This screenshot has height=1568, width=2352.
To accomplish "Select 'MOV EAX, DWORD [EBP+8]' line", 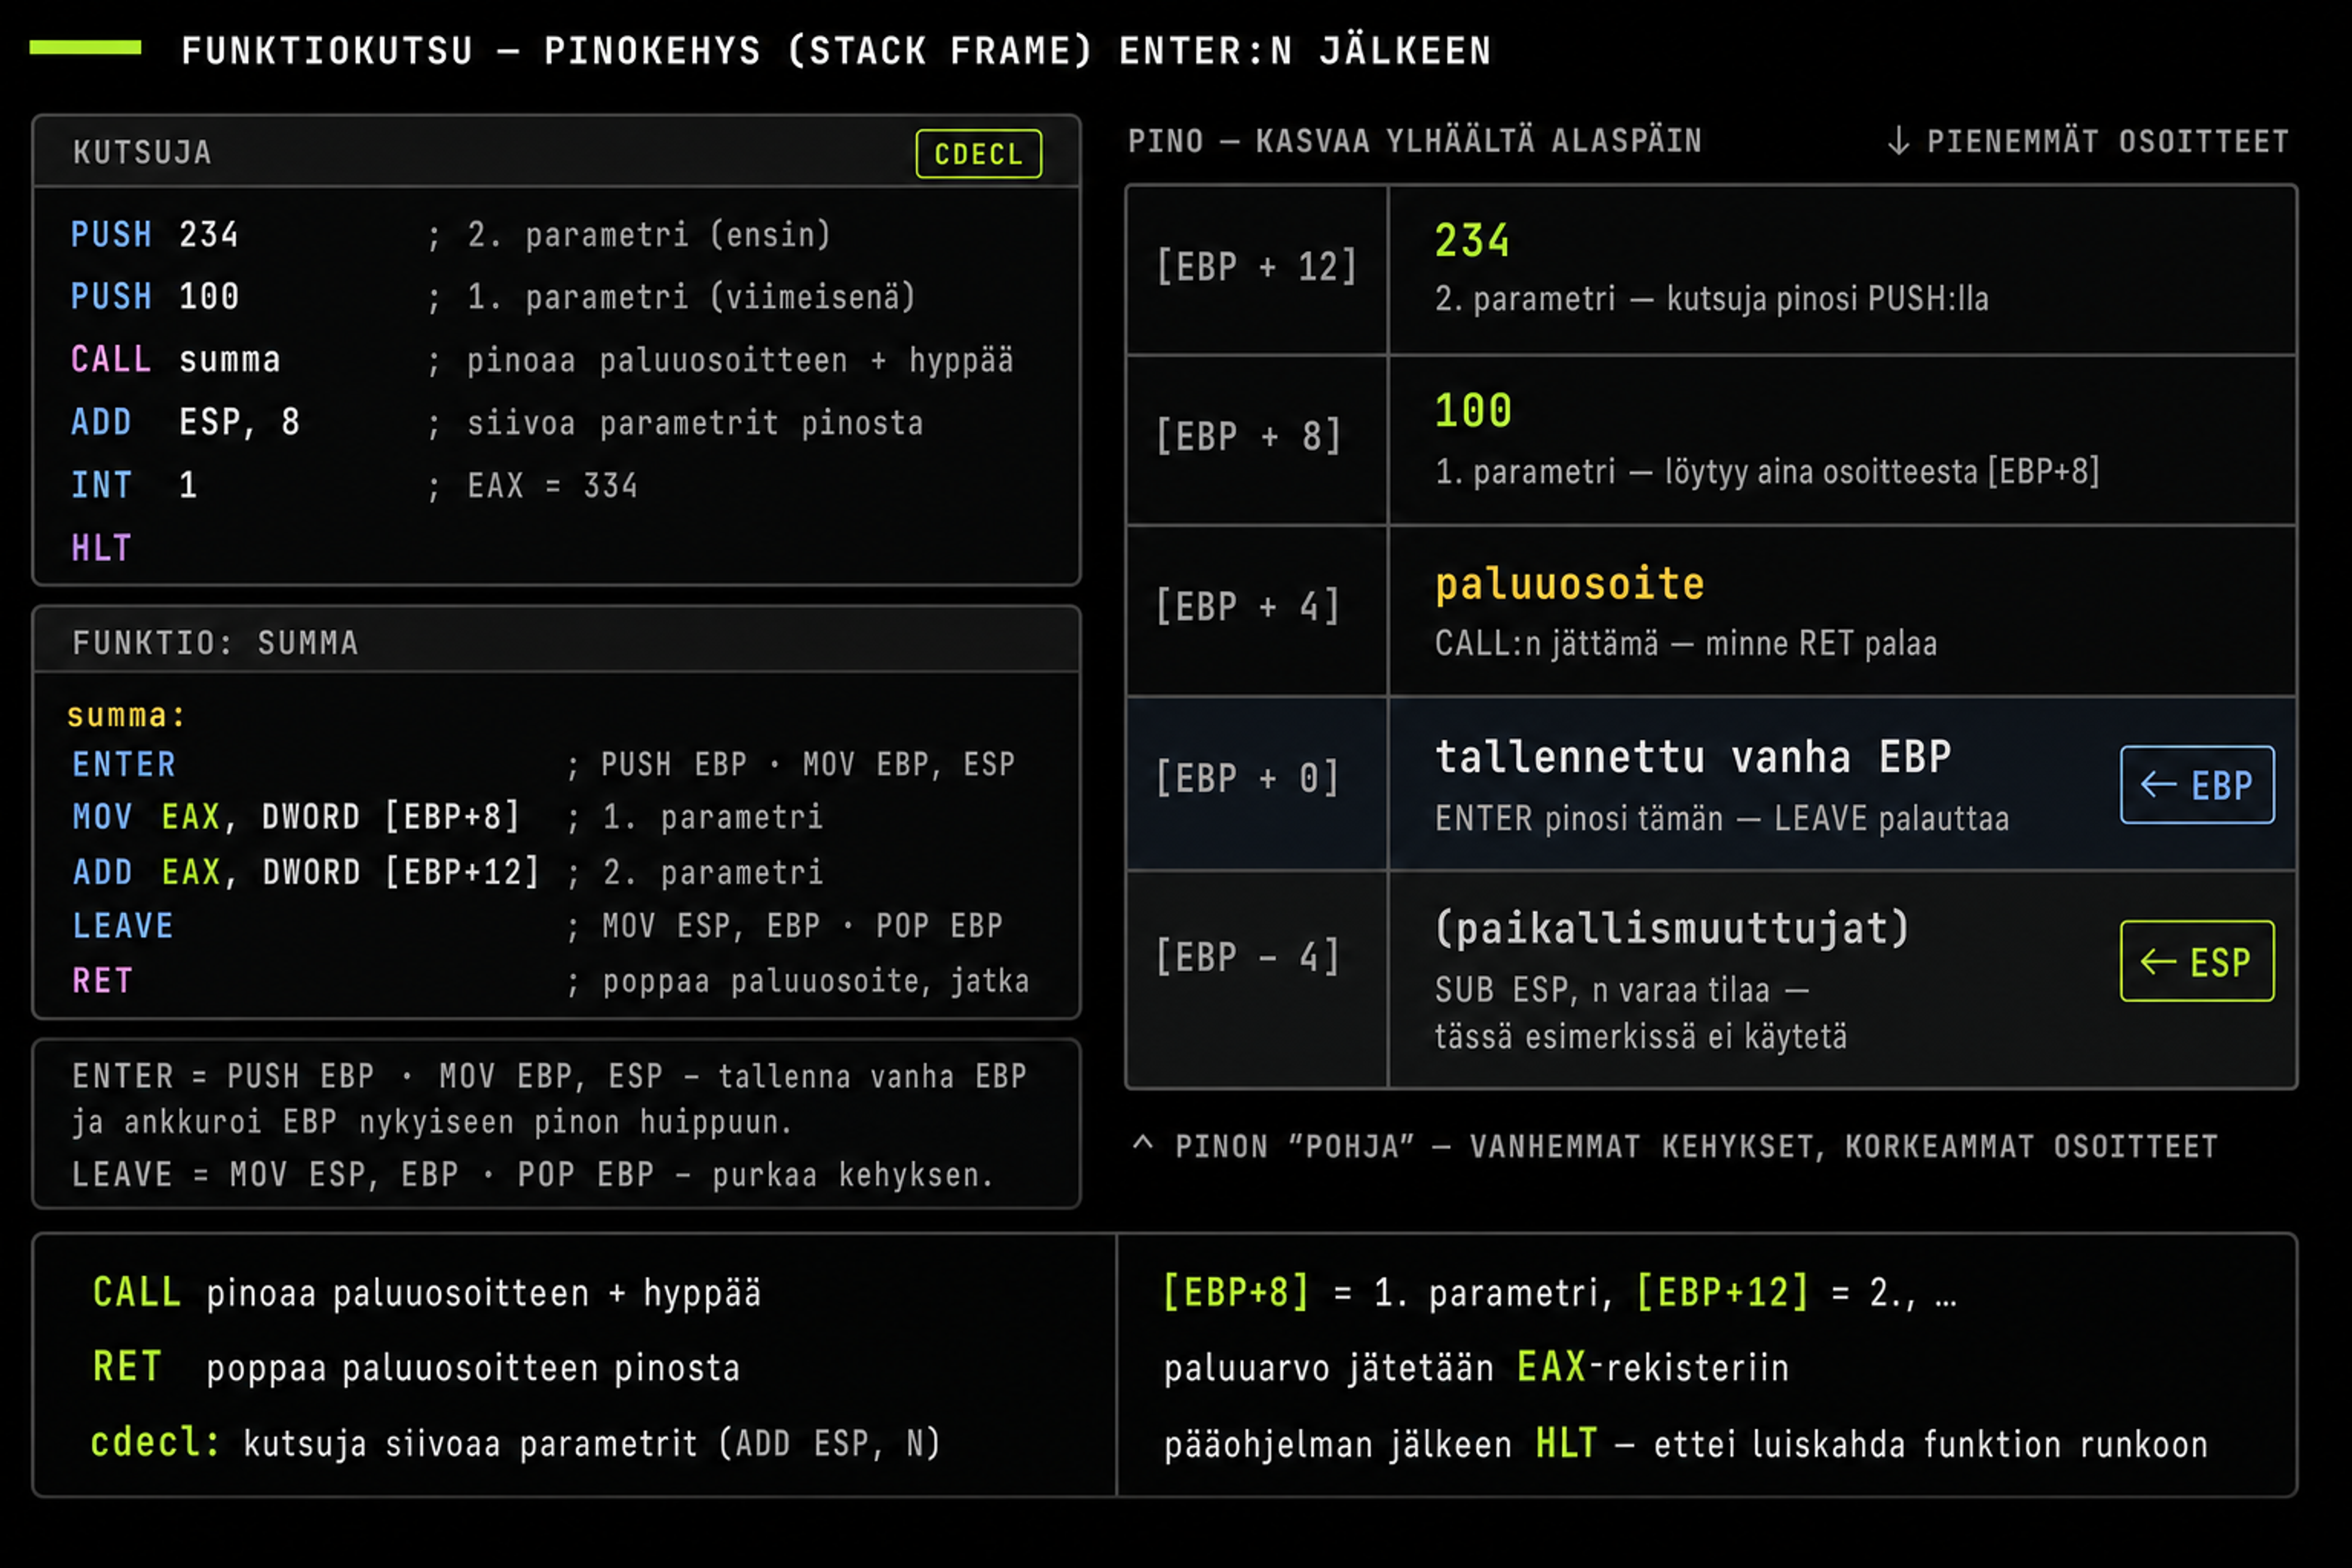I will pos(296,817).
